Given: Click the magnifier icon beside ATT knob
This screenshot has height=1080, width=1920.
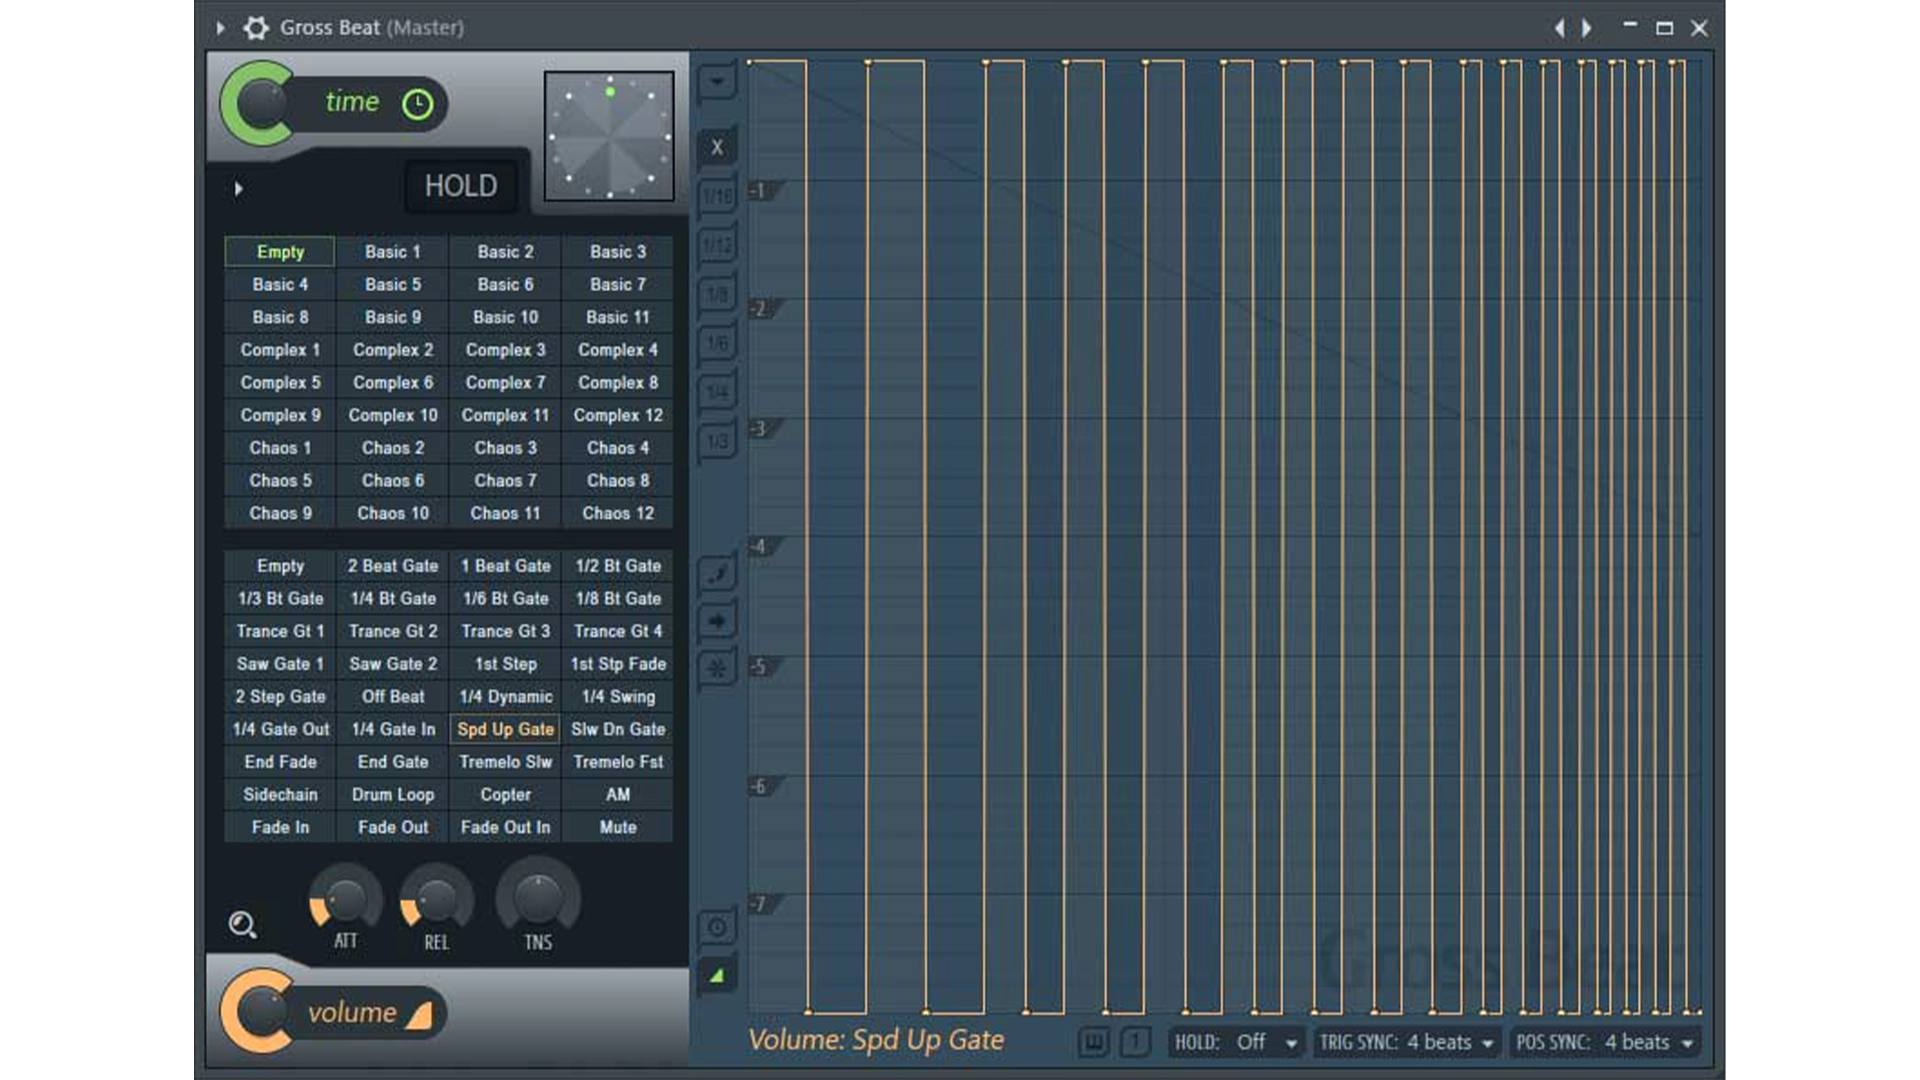Looking at the screenshot, I should 242,925.
